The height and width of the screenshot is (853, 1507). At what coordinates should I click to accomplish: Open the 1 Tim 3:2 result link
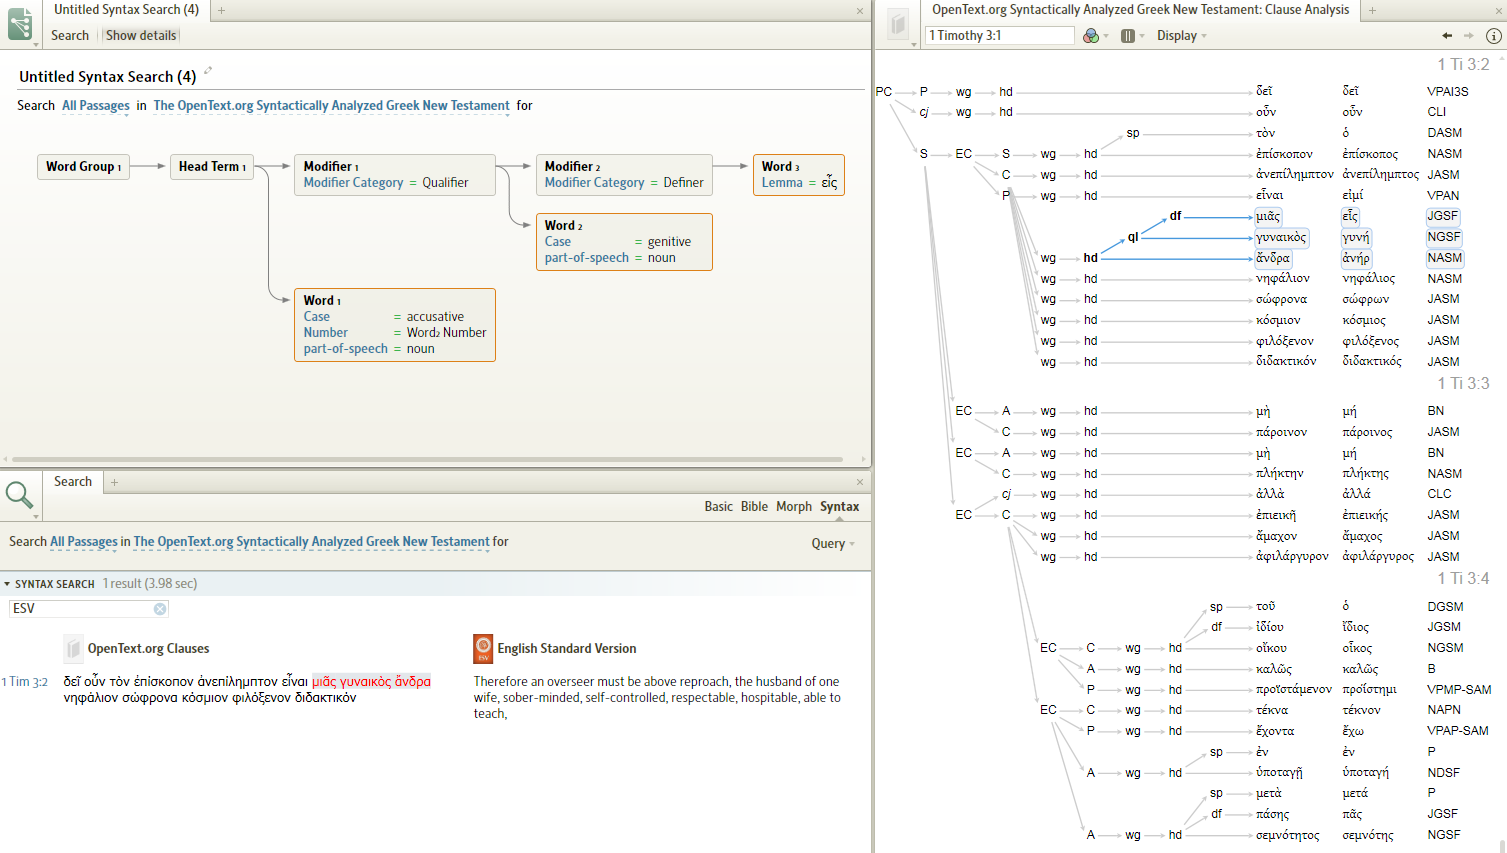24,682
